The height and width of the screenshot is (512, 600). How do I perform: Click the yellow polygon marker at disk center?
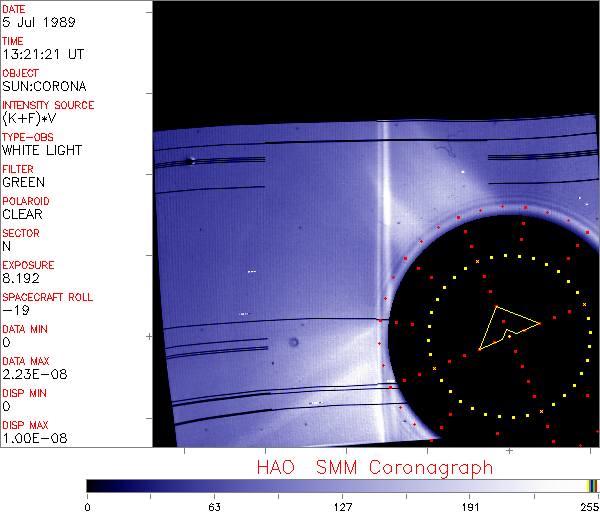pos(504,325)
